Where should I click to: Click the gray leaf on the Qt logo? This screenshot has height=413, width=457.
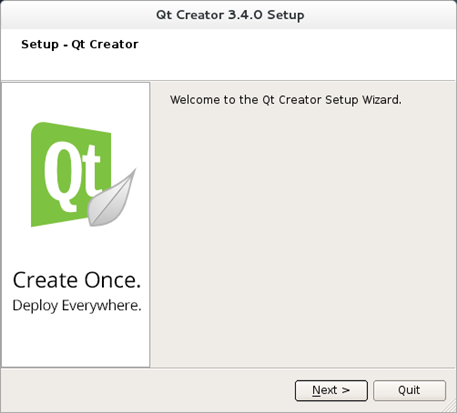[x=112, y=198]
